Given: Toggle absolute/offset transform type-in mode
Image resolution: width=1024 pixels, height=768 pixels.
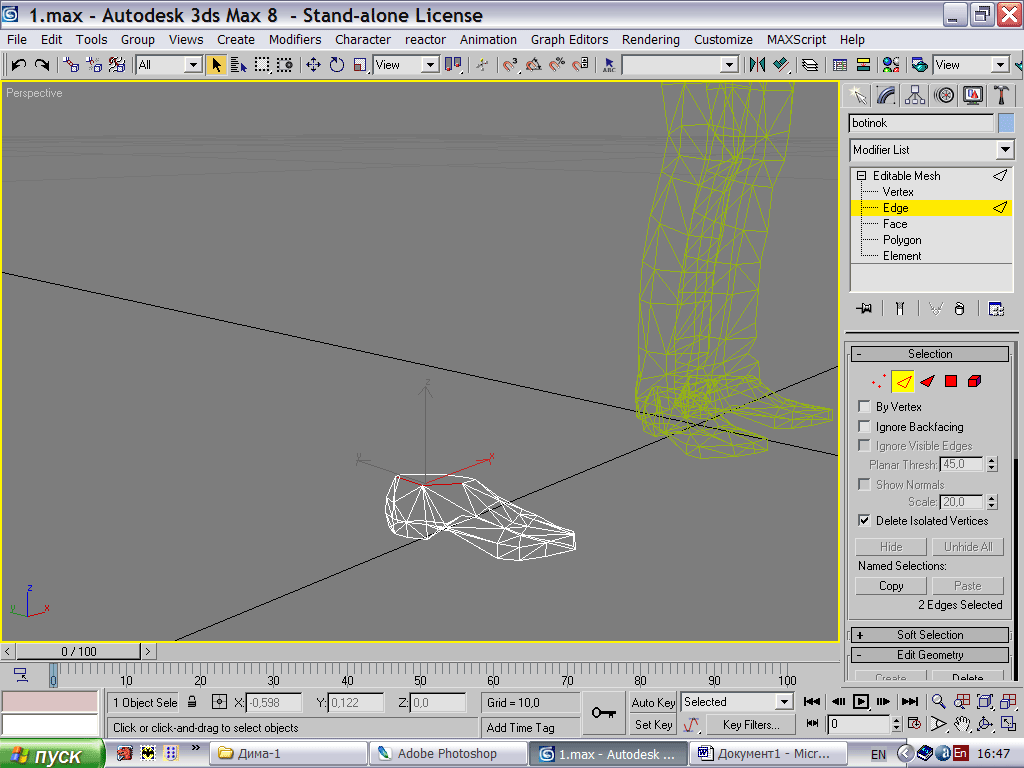Looking at the screenshot, I should coord(219,702).
